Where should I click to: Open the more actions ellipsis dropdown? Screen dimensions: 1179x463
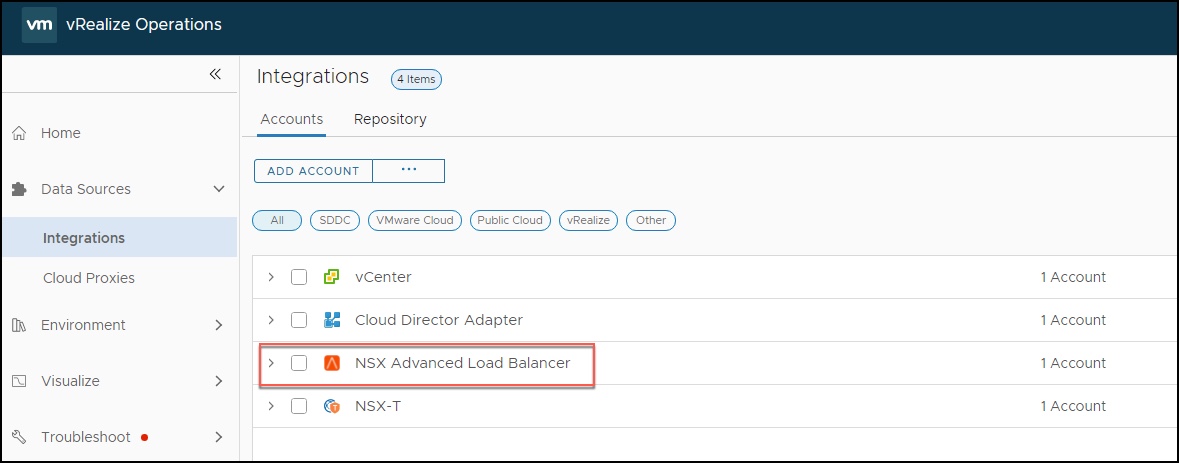pos(408,171)
